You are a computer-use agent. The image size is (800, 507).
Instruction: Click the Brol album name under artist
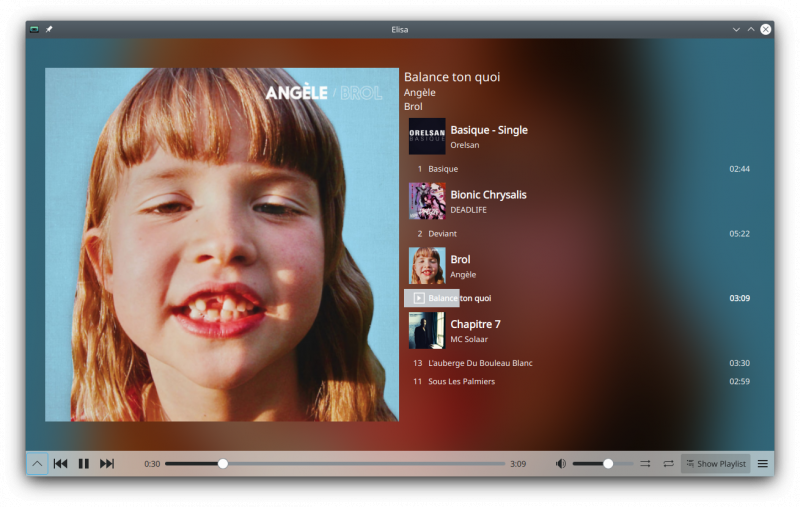tap(413, 107)
